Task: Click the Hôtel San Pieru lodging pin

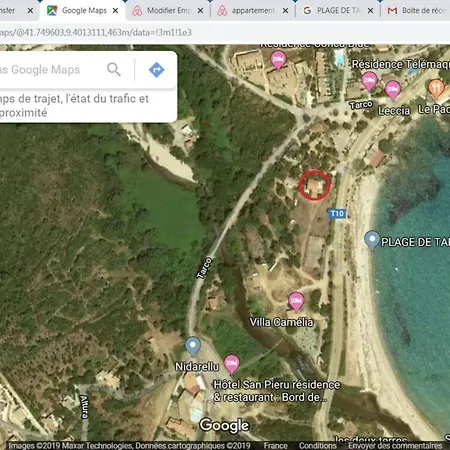Action: click(232, 364)
